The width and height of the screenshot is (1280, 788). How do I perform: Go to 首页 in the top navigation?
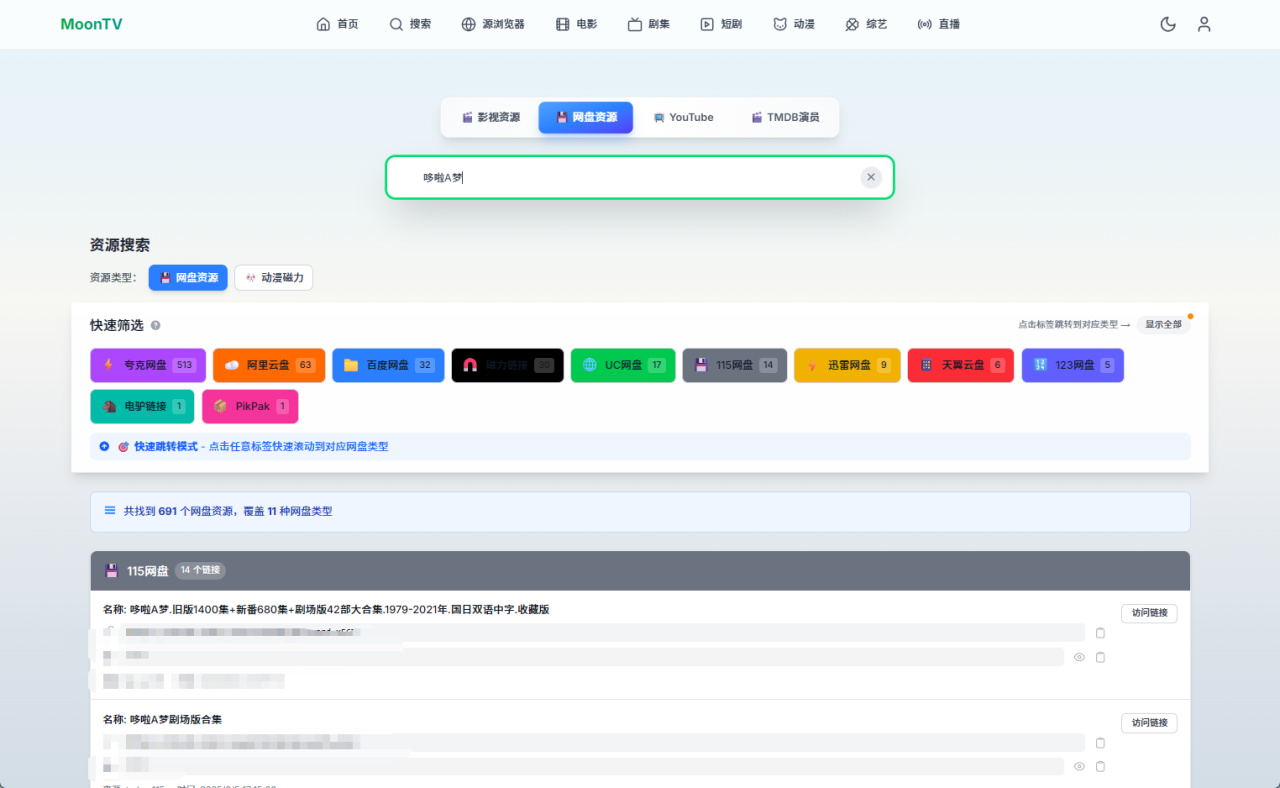[337, 24]
